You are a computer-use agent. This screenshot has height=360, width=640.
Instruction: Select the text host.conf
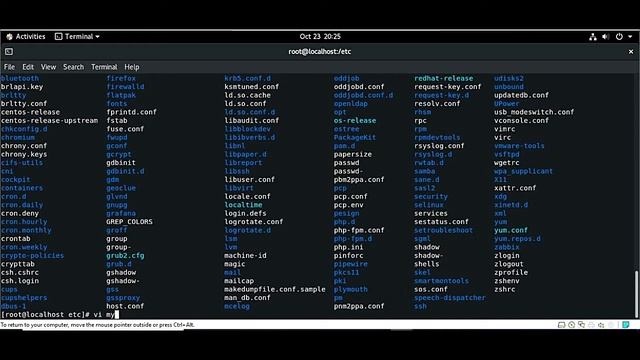[x=125, y=306]
